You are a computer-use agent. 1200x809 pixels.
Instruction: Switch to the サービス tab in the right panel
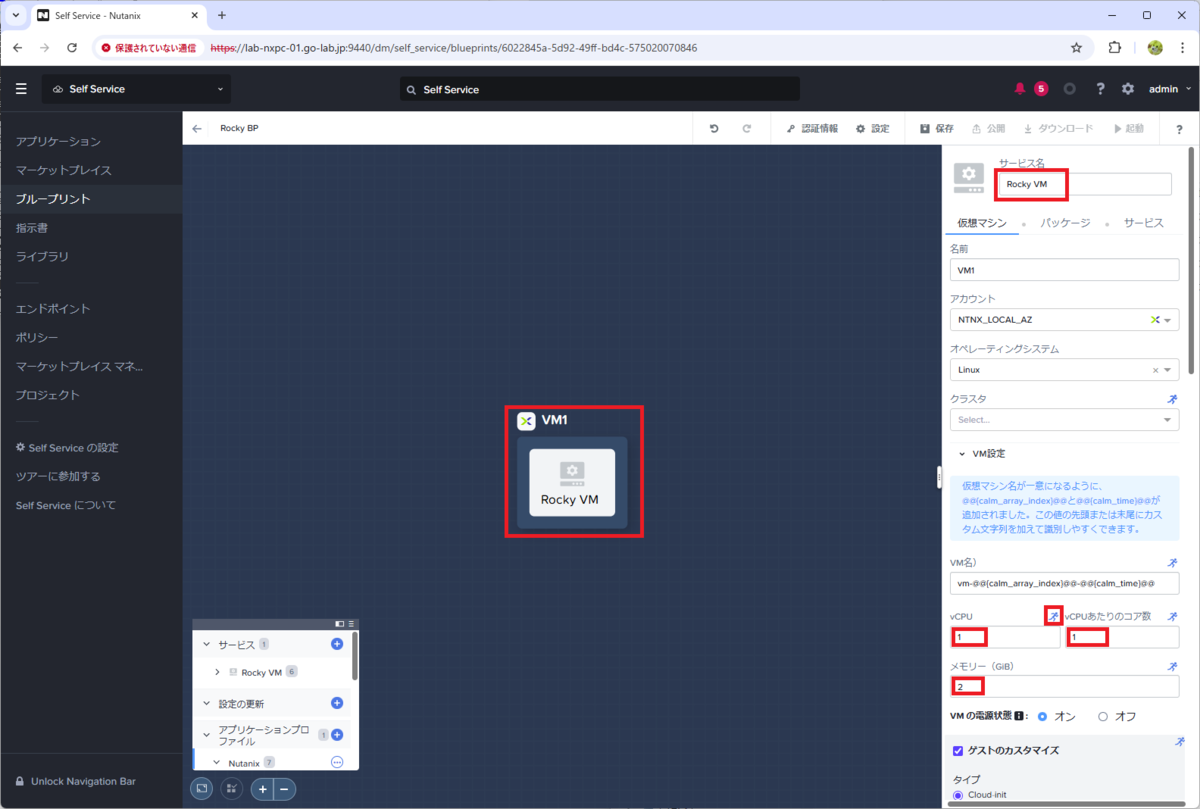tap(1143, 223)
